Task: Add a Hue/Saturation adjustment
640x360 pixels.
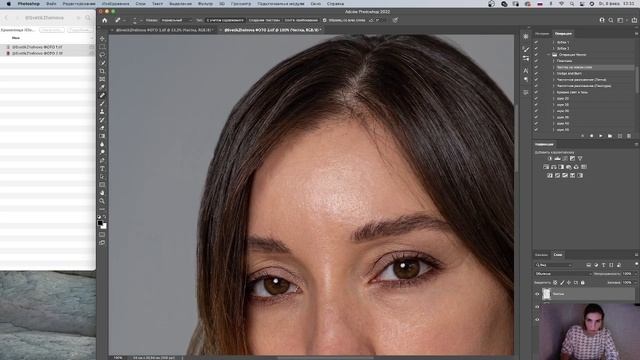Action: pyautogui.click(x=546, y=167)
